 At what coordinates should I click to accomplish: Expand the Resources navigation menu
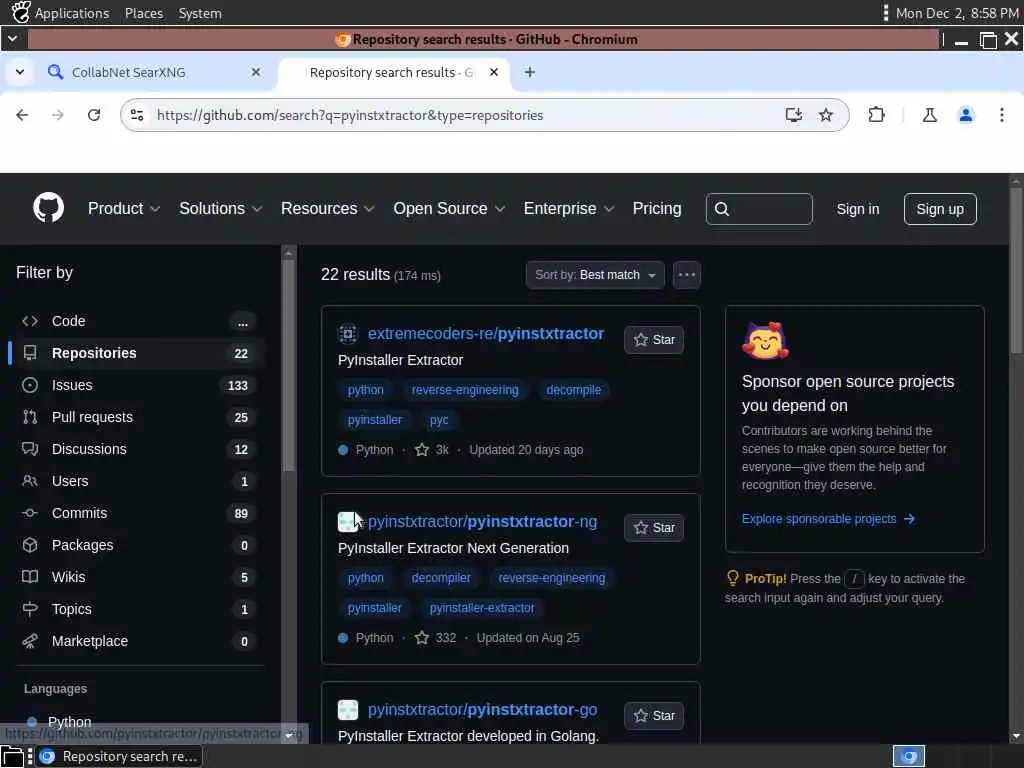pos(327,209)
